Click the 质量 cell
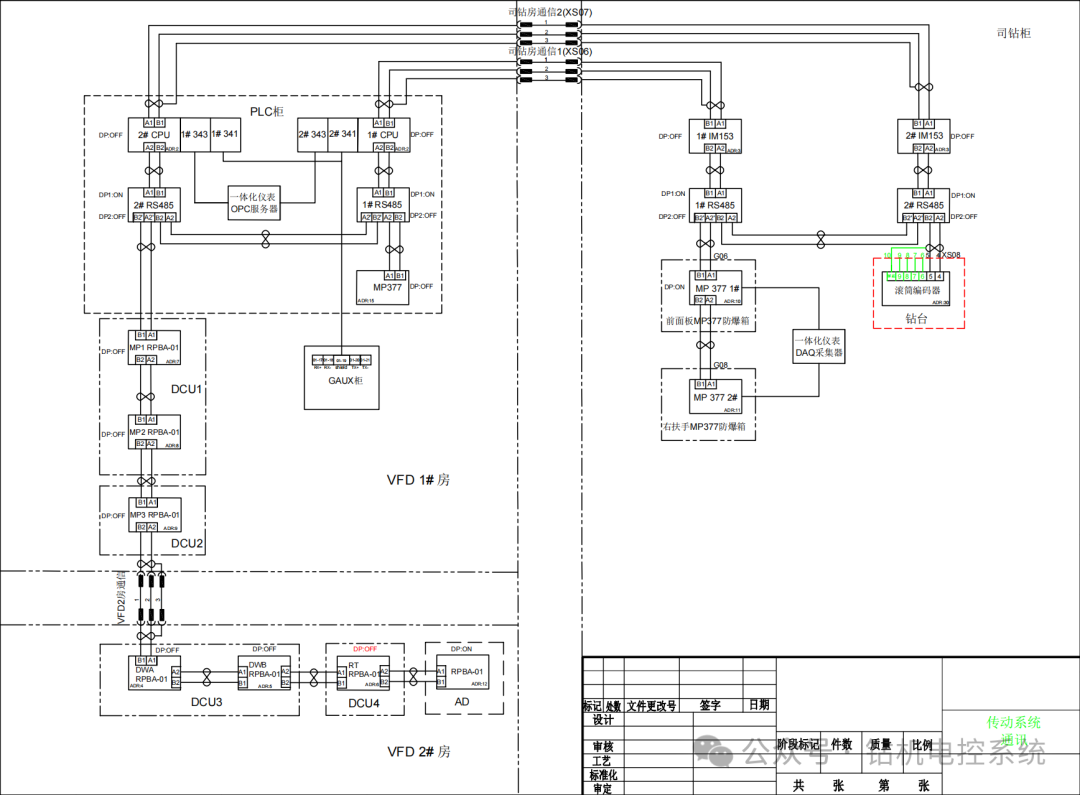1080x795 pixels. click(880, 744)
